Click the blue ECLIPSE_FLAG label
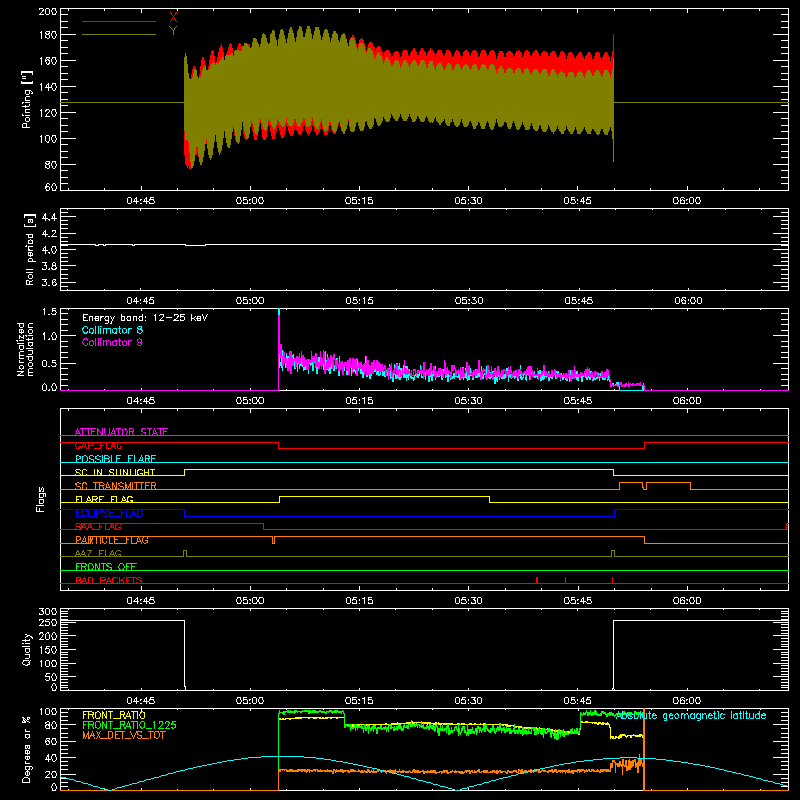The height and width of the screenshot is (800, 800). coord(109,513)
